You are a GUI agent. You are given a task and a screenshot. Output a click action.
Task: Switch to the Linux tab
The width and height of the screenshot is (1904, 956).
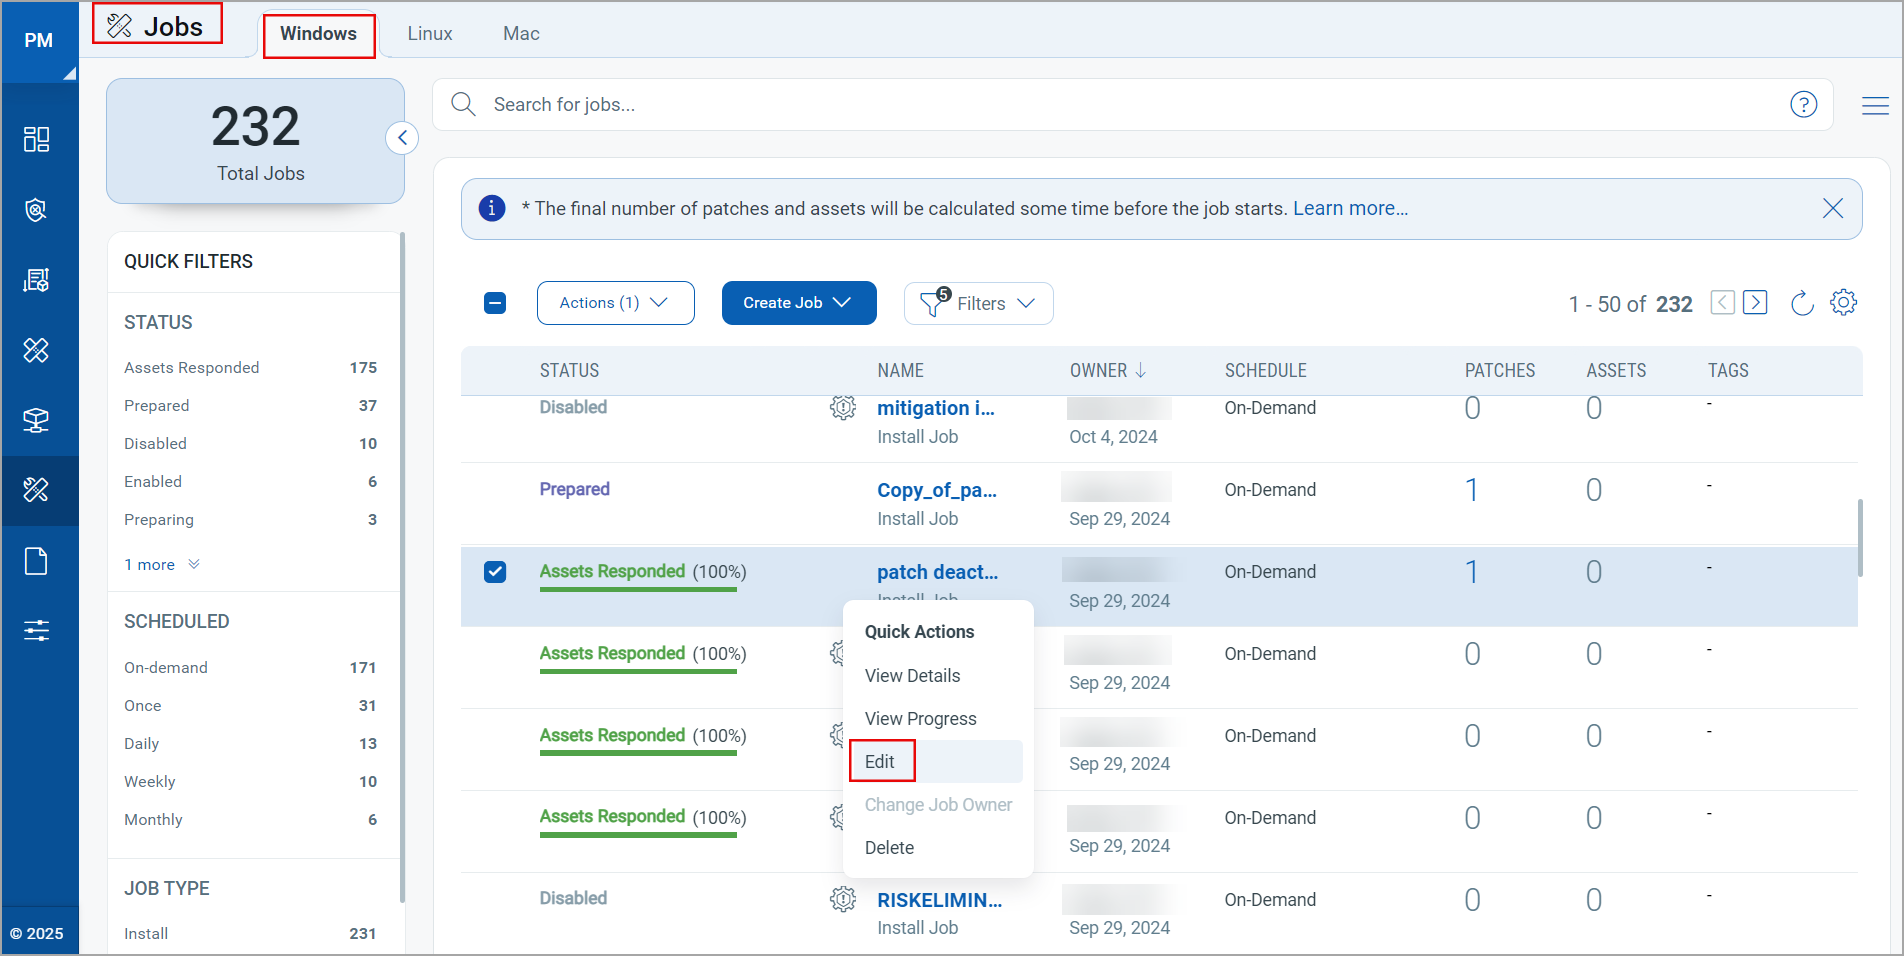click(430, 34)
